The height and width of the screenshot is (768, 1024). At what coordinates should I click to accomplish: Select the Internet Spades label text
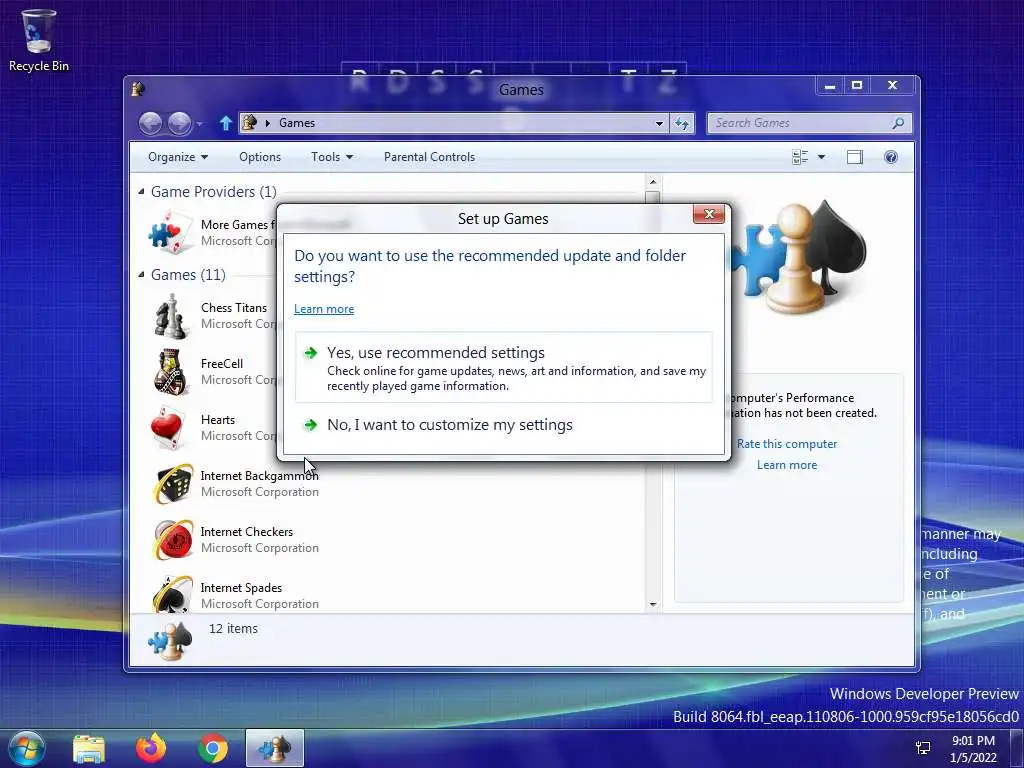coord(241,588)
